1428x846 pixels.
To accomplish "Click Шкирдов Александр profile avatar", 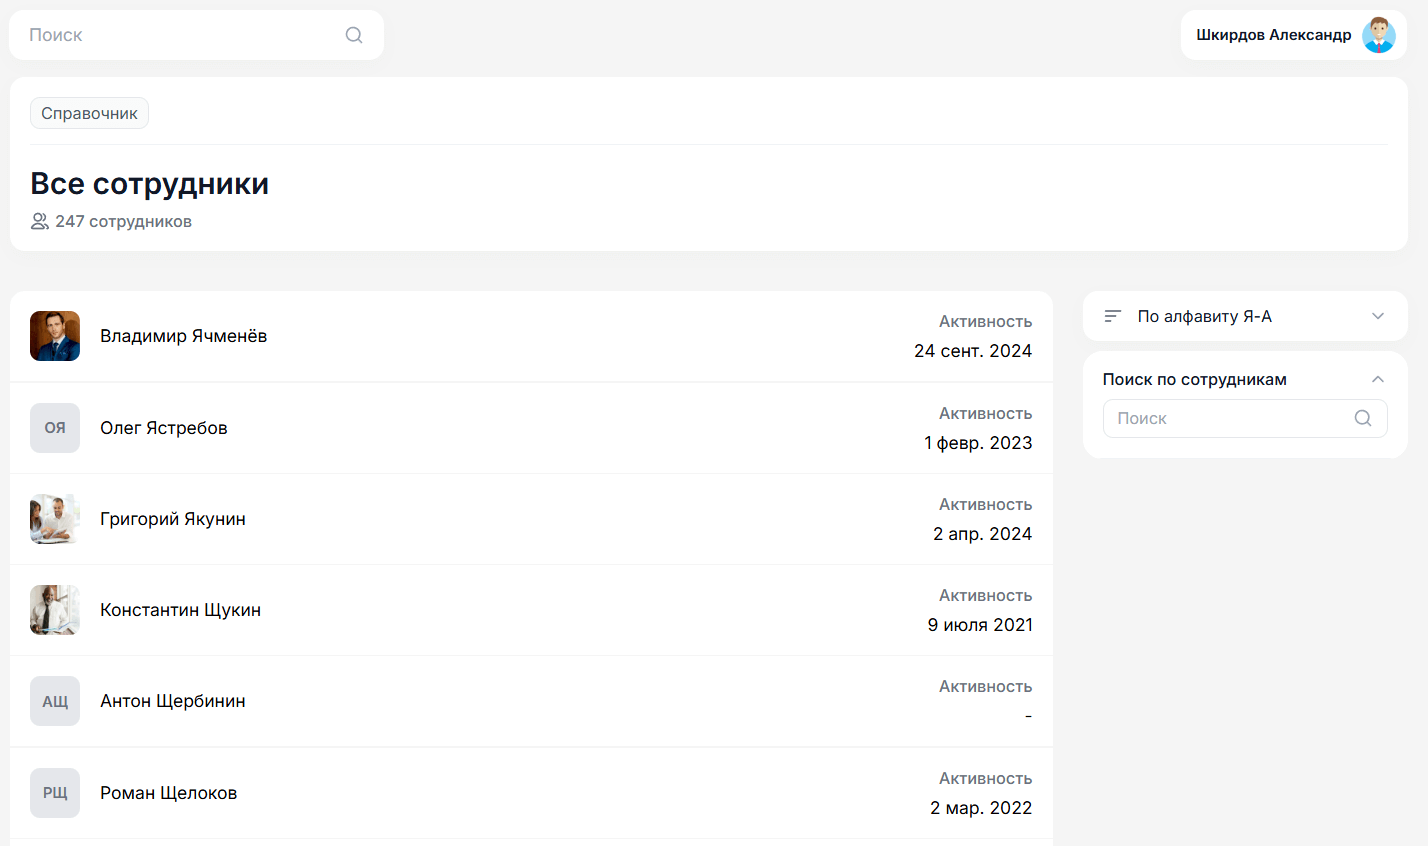I will coord(1378,35).
